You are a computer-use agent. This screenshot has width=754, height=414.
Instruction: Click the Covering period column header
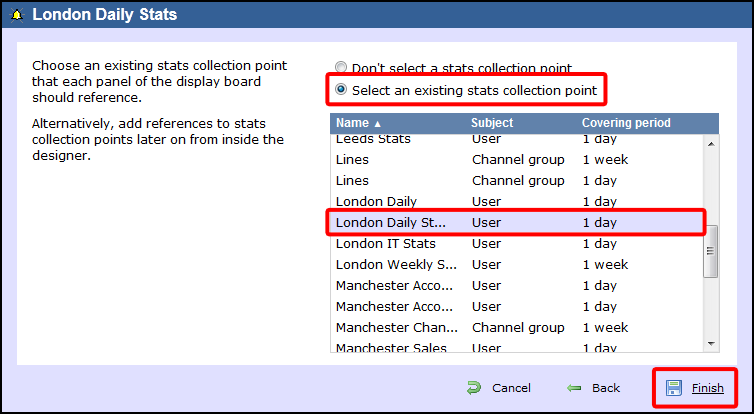pos(626,123)
